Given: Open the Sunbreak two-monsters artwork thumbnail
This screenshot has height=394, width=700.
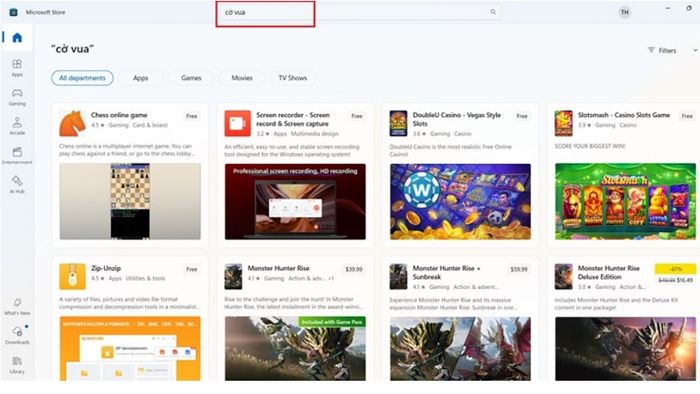Looking at the screenshot, I should 460,348.
